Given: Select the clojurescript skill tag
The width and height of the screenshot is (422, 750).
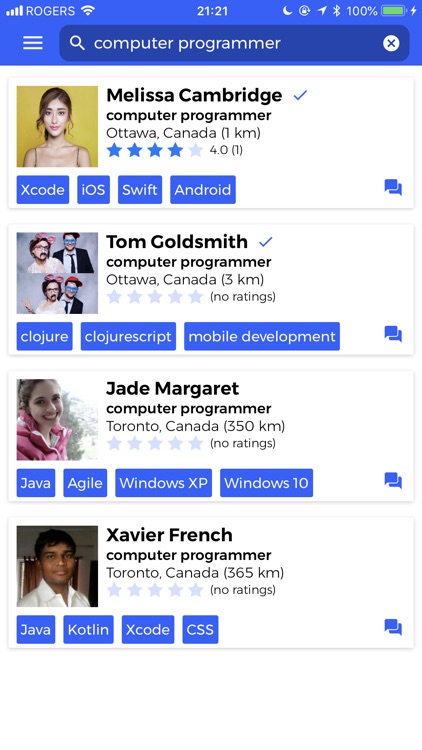Looking at the screenshot, I should (x=128, y=336).
